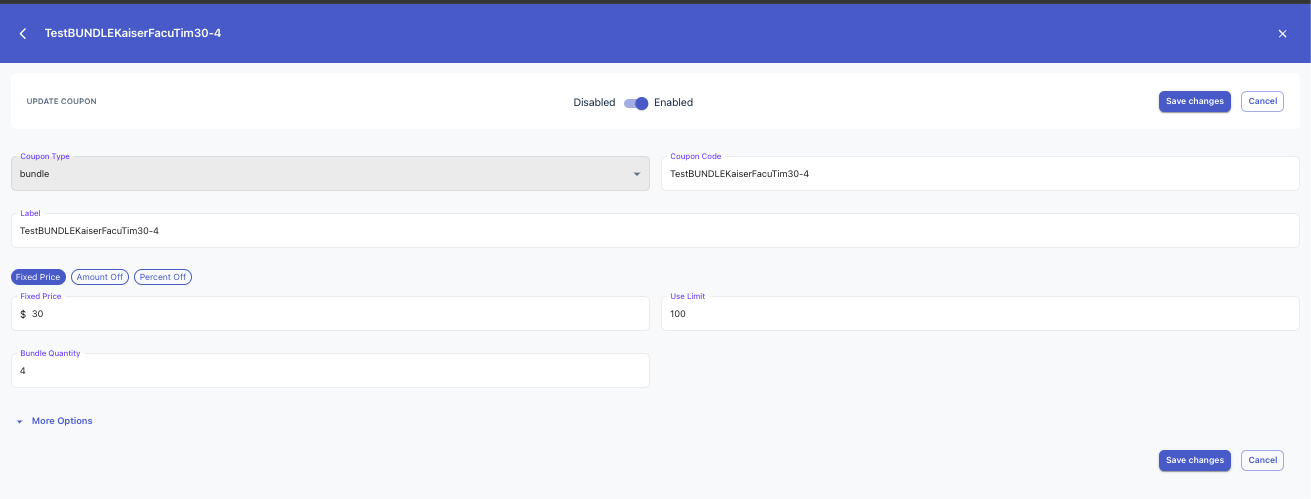1311x499 pixels.
Task: Go back using the header arrow
Action: tap(23, 34)
